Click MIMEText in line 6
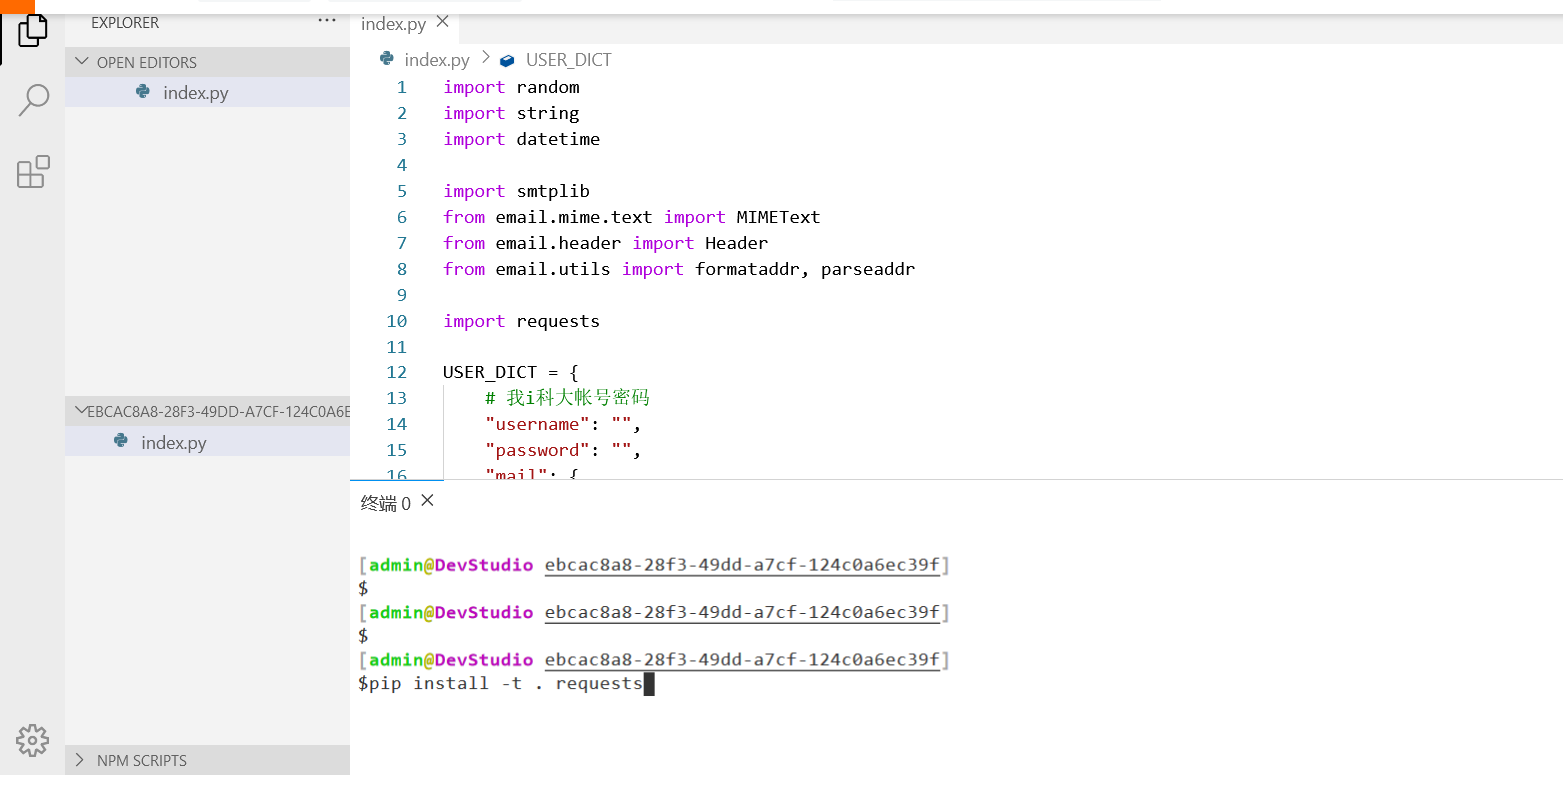1563x806 pixels. [778, 217]
